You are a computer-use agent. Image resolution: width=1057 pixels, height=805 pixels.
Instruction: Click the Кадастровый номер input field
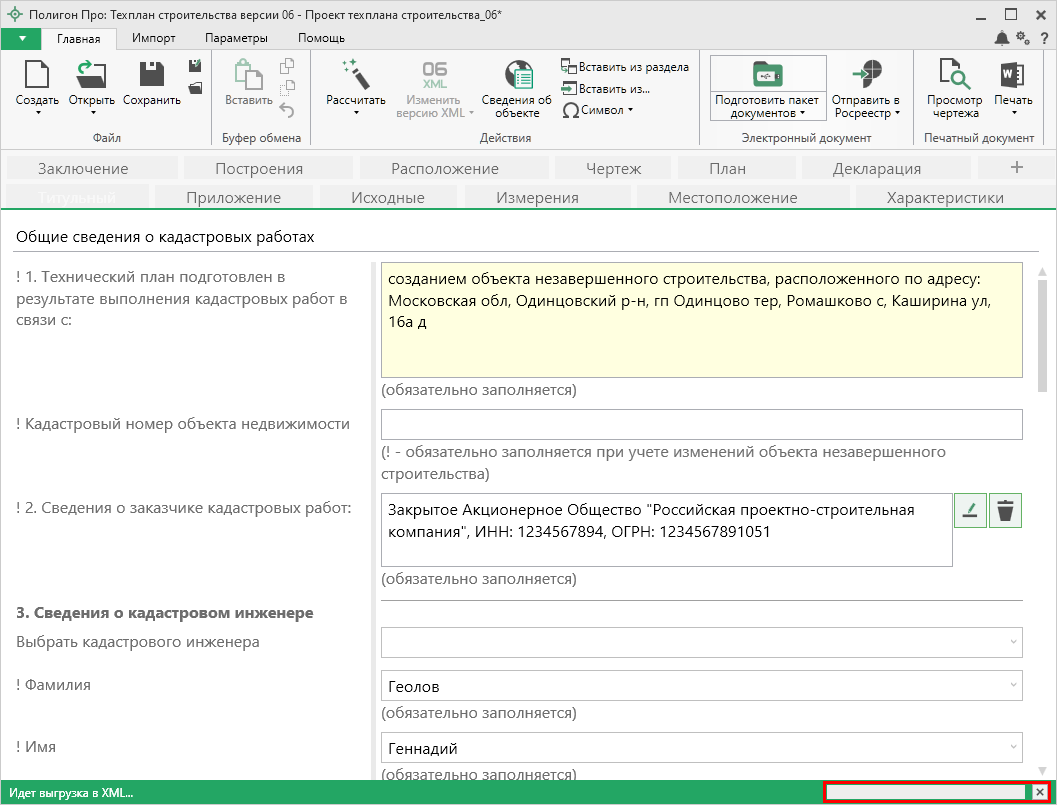tap(701, 425)
